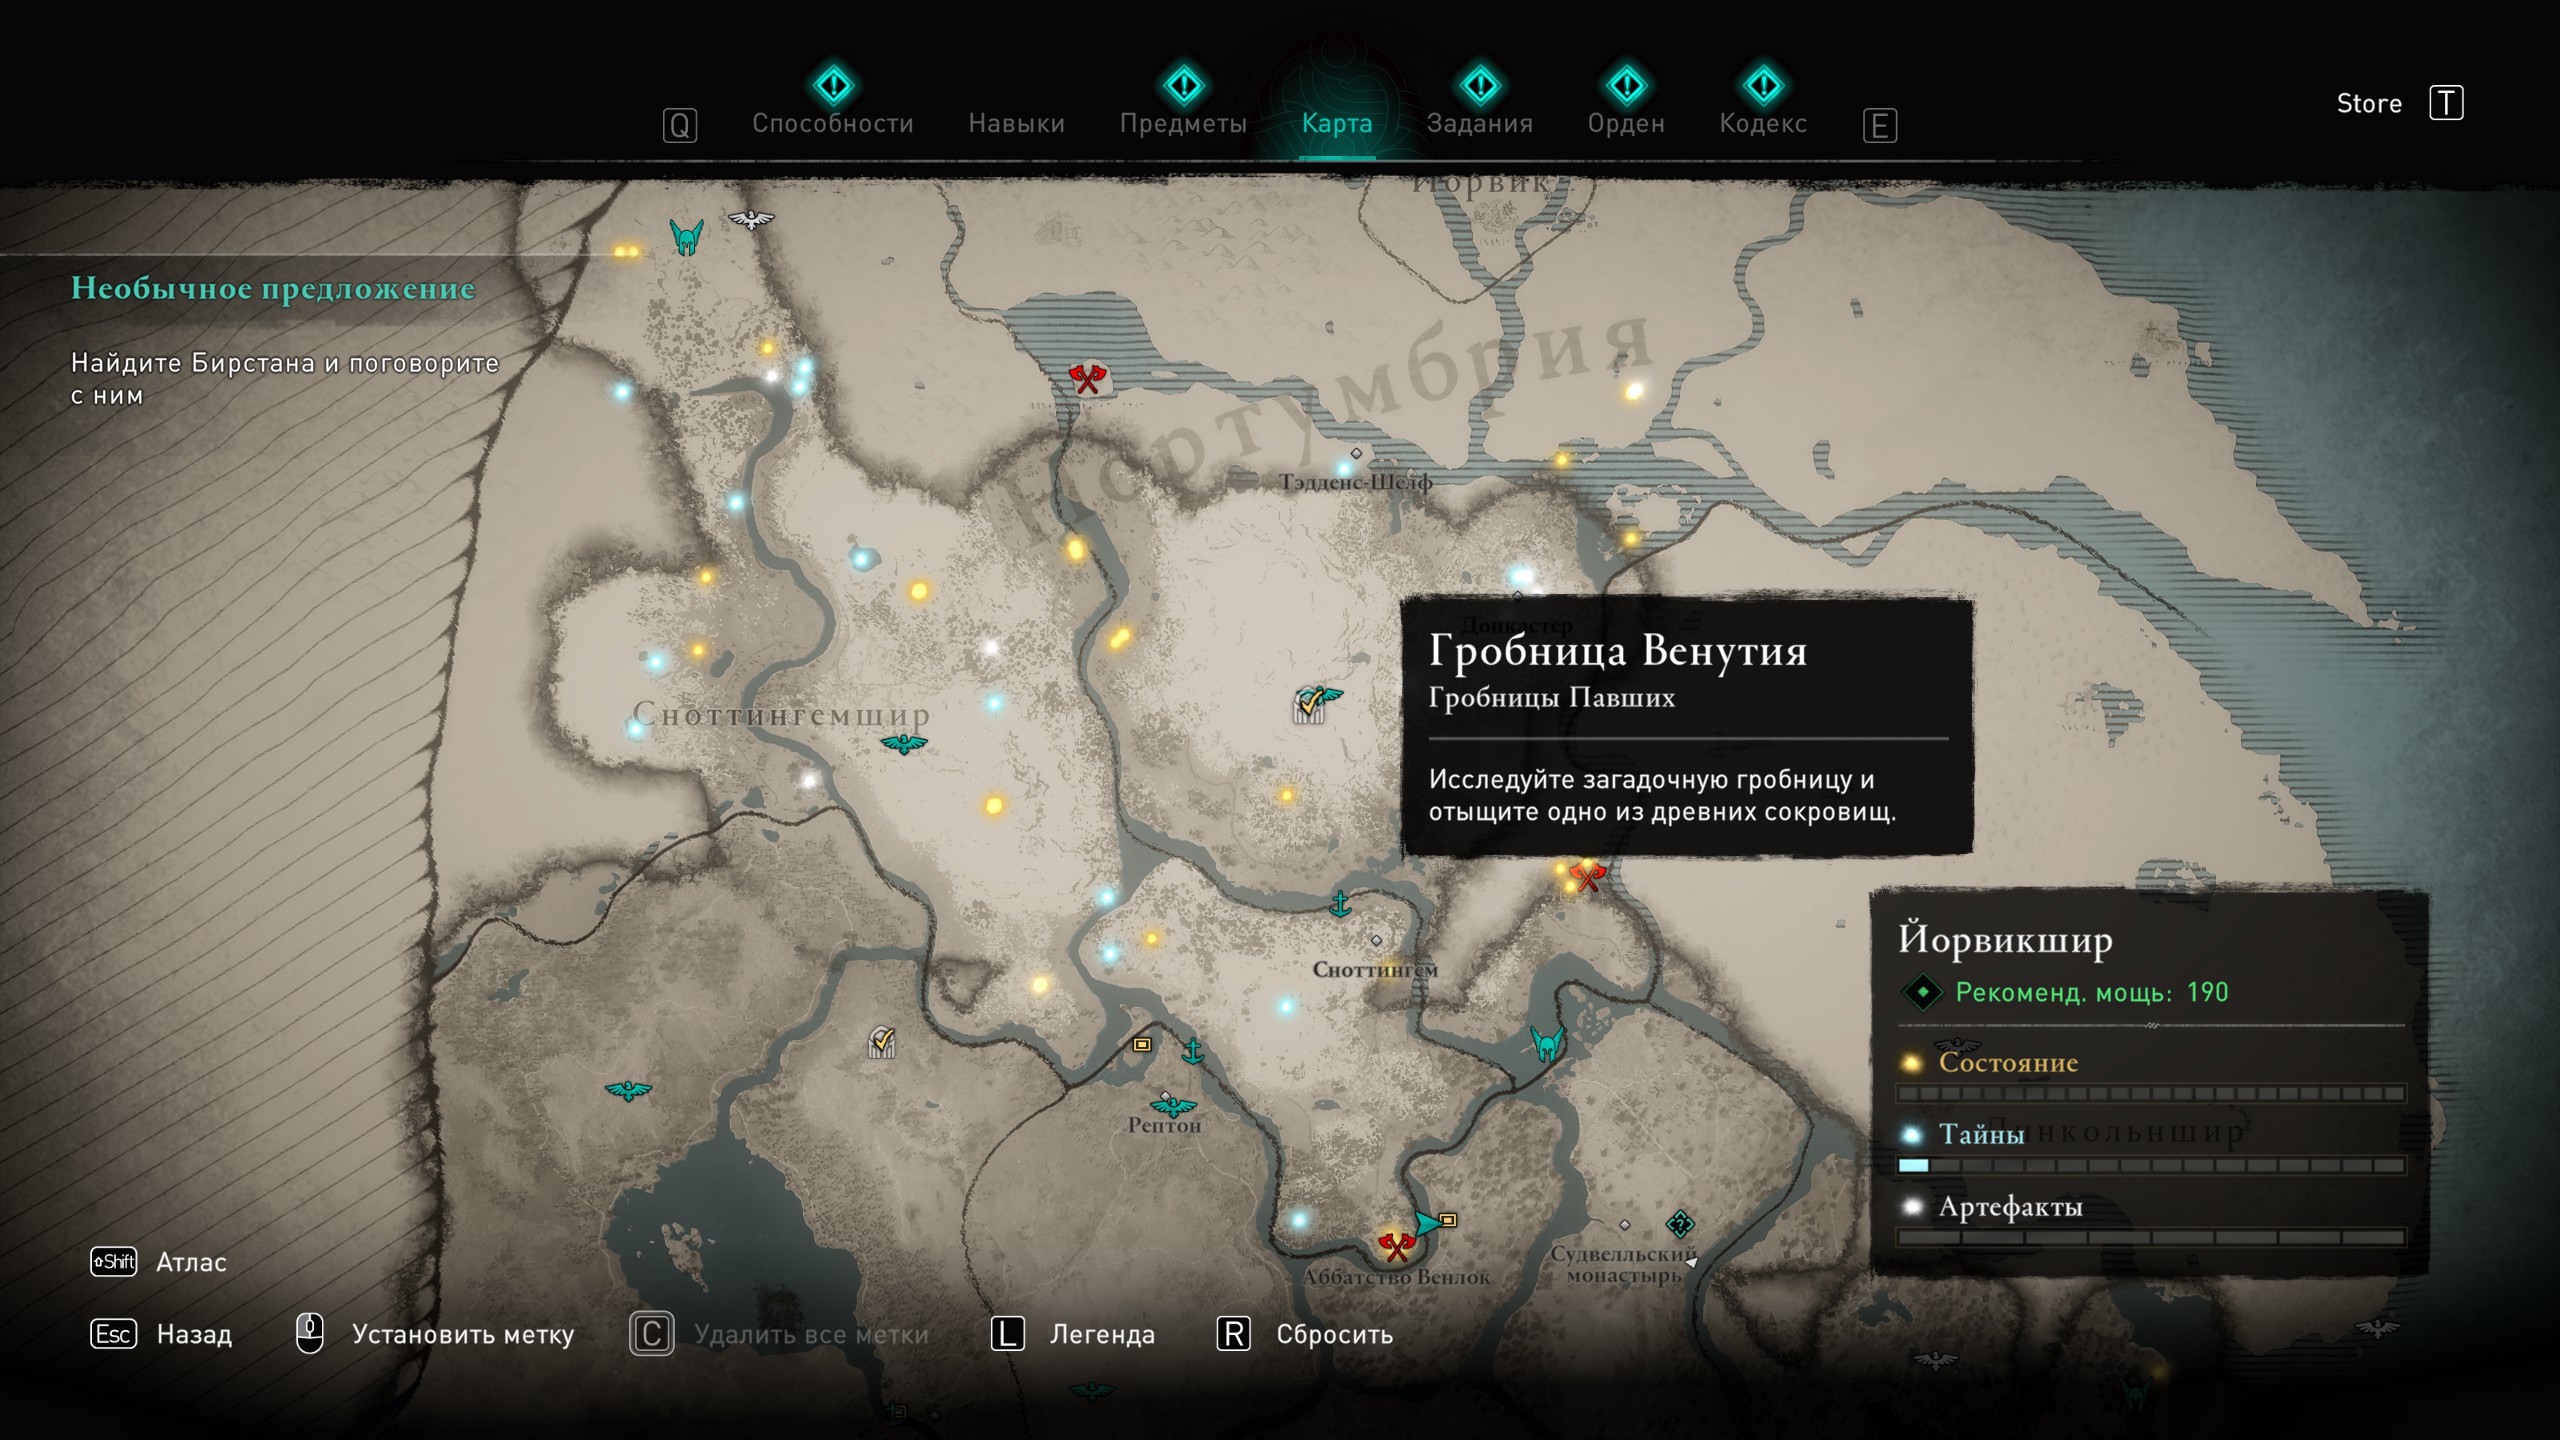Click the teal anchor icon above Сноттингем
2560x1440 pixels.
click(1340, 904)
